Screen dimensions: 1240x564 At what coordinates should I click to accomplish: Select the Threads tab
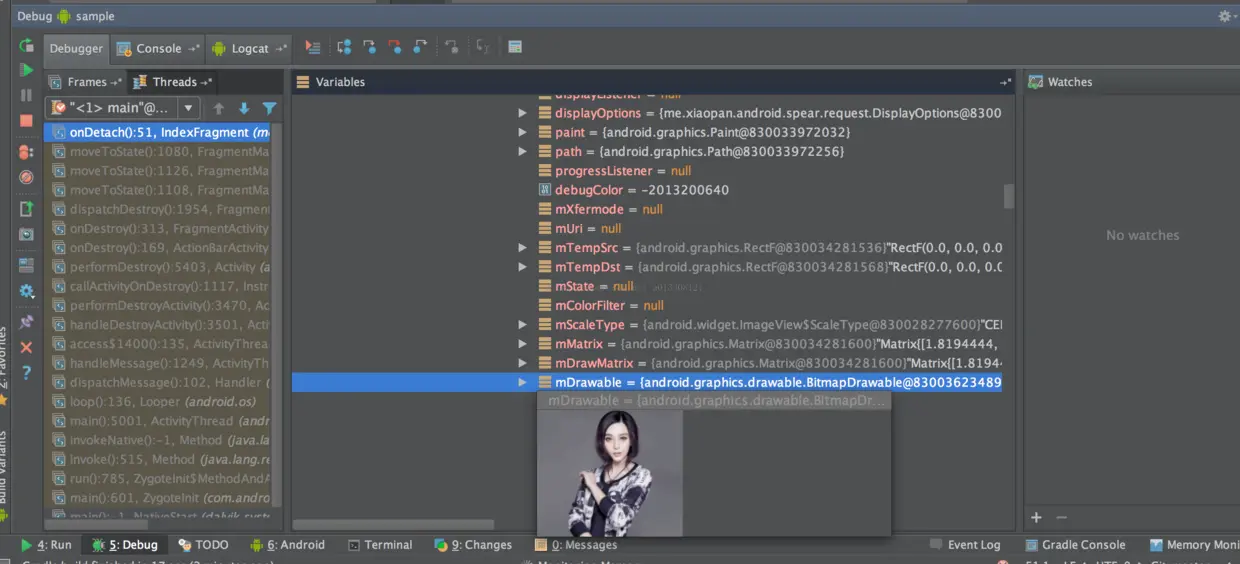[x=174, y=82]
